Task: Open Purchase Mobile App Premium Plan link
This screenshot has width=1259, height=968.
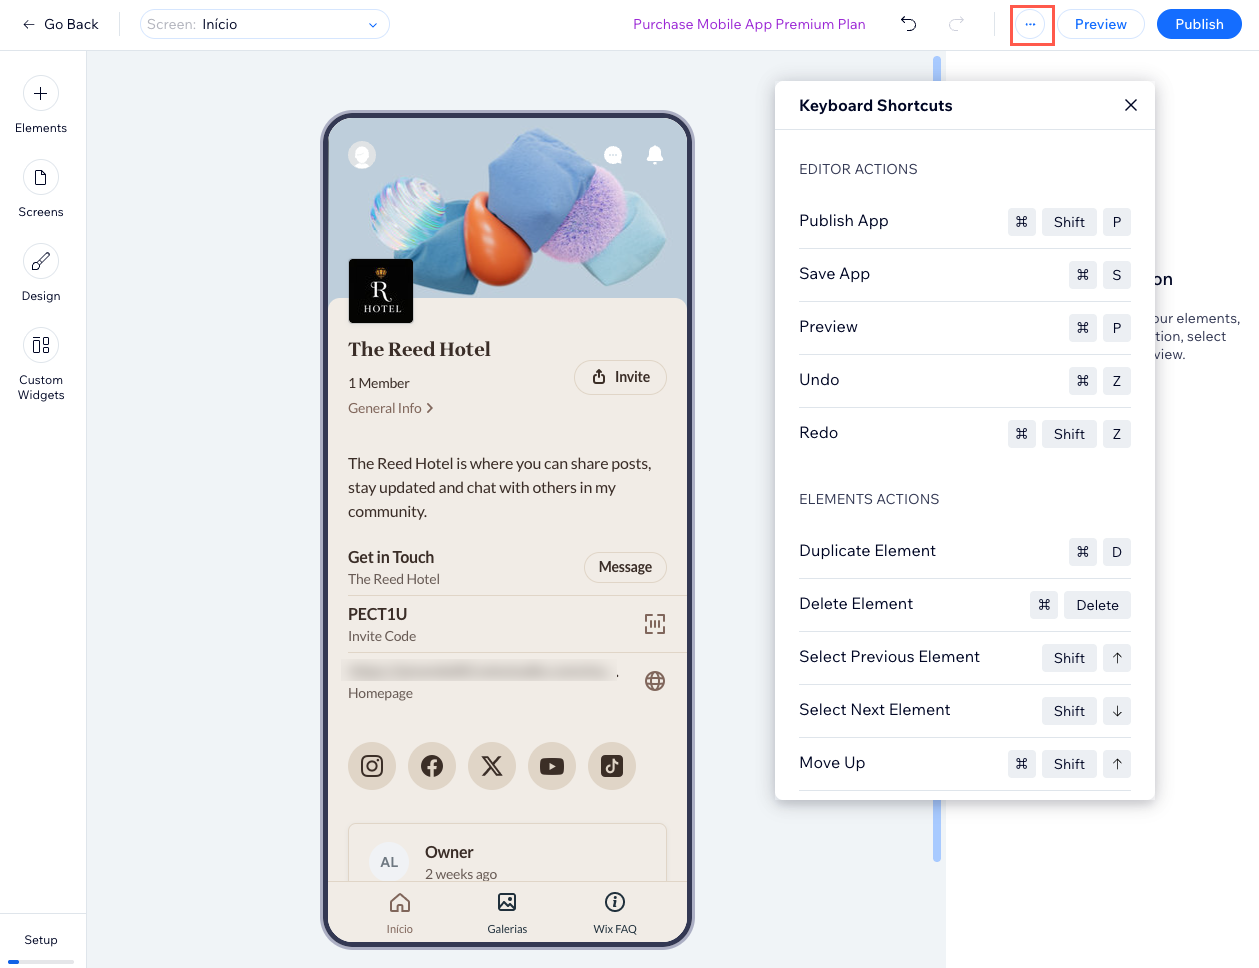Action: [749, 24]
